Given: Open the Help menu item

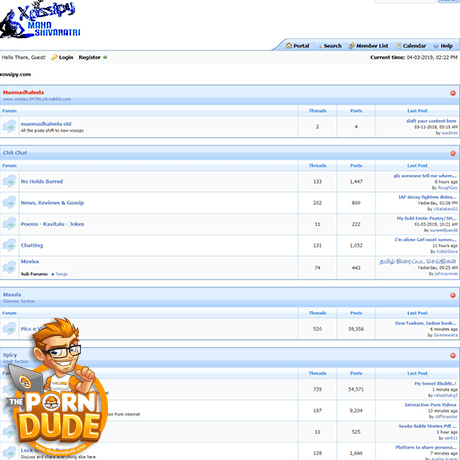Looking at the screenshot, I should pos(443,46).
